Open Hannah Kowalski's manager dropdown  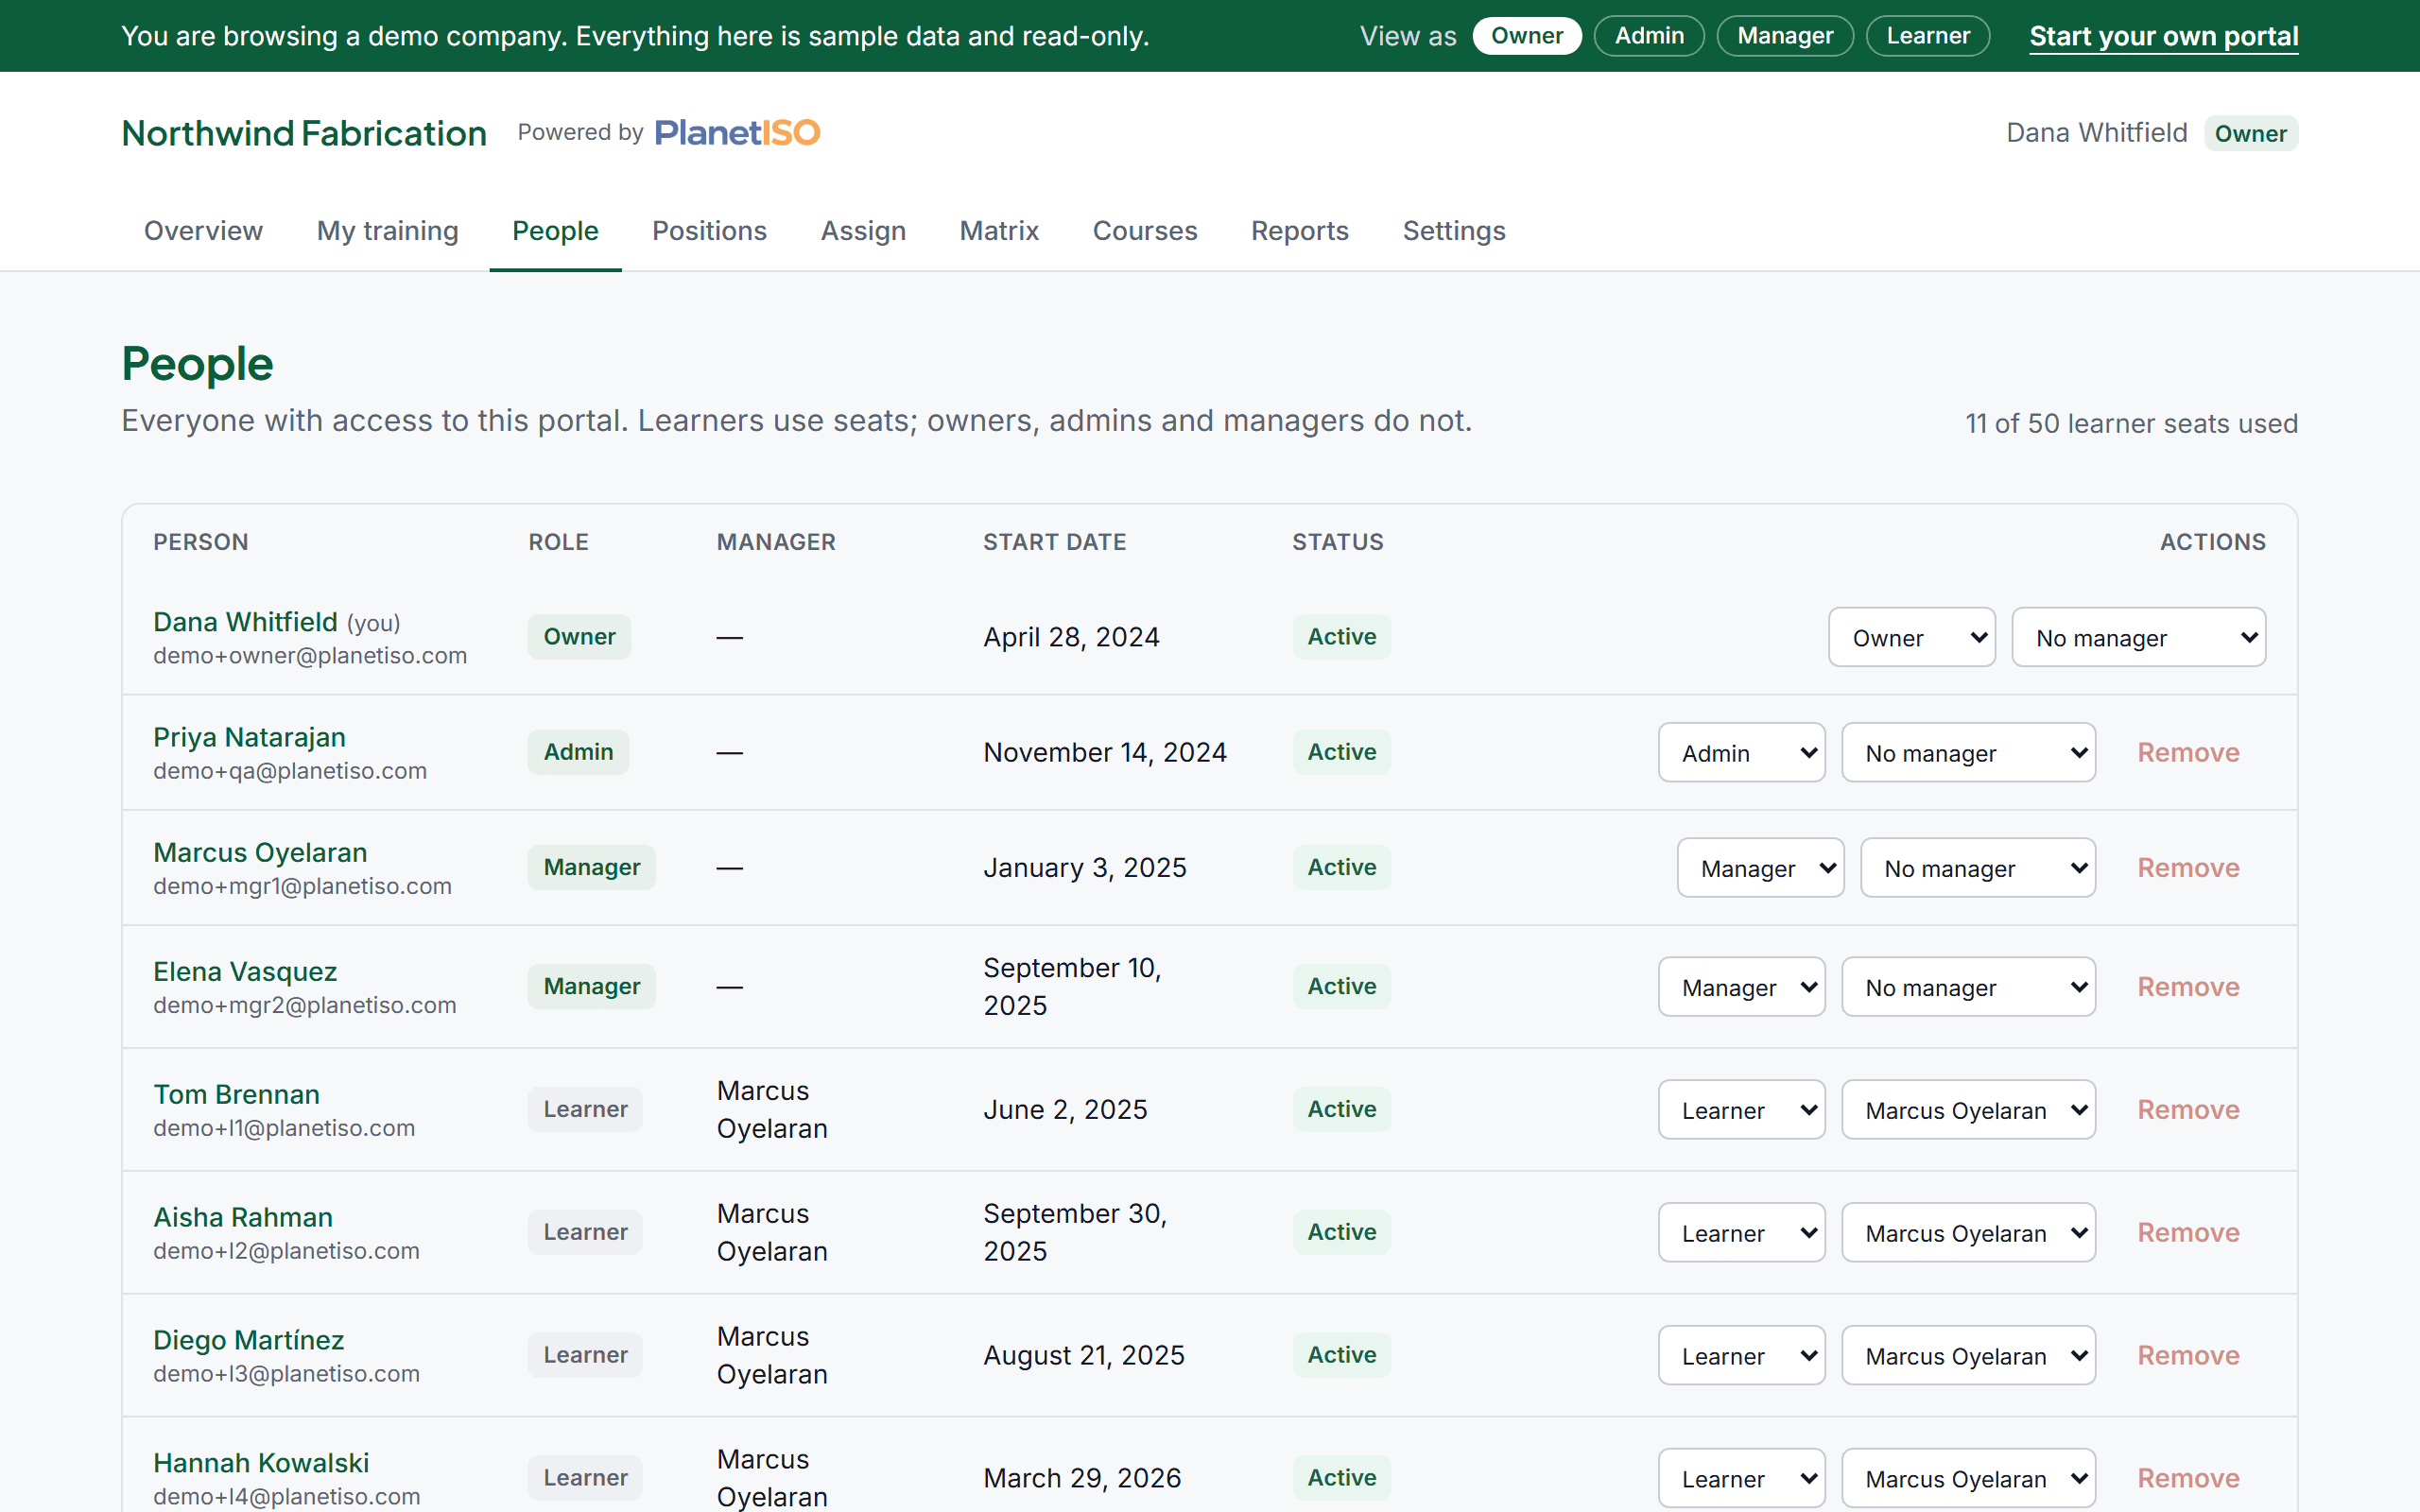1968,1478
